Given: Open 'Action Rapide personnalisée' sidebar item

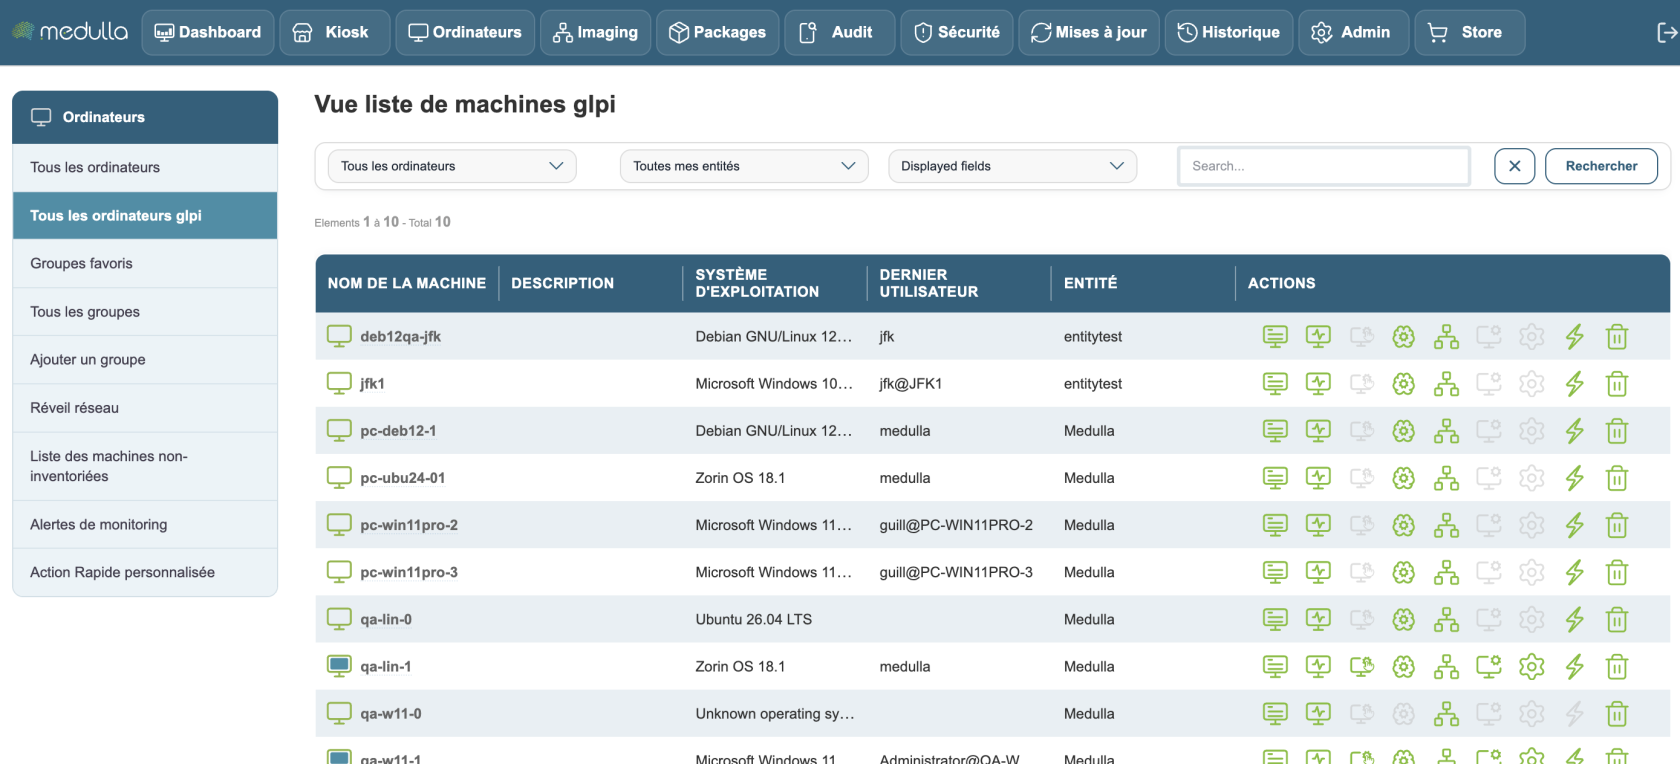Looking at the screenshot, I should tap(145, 573).
